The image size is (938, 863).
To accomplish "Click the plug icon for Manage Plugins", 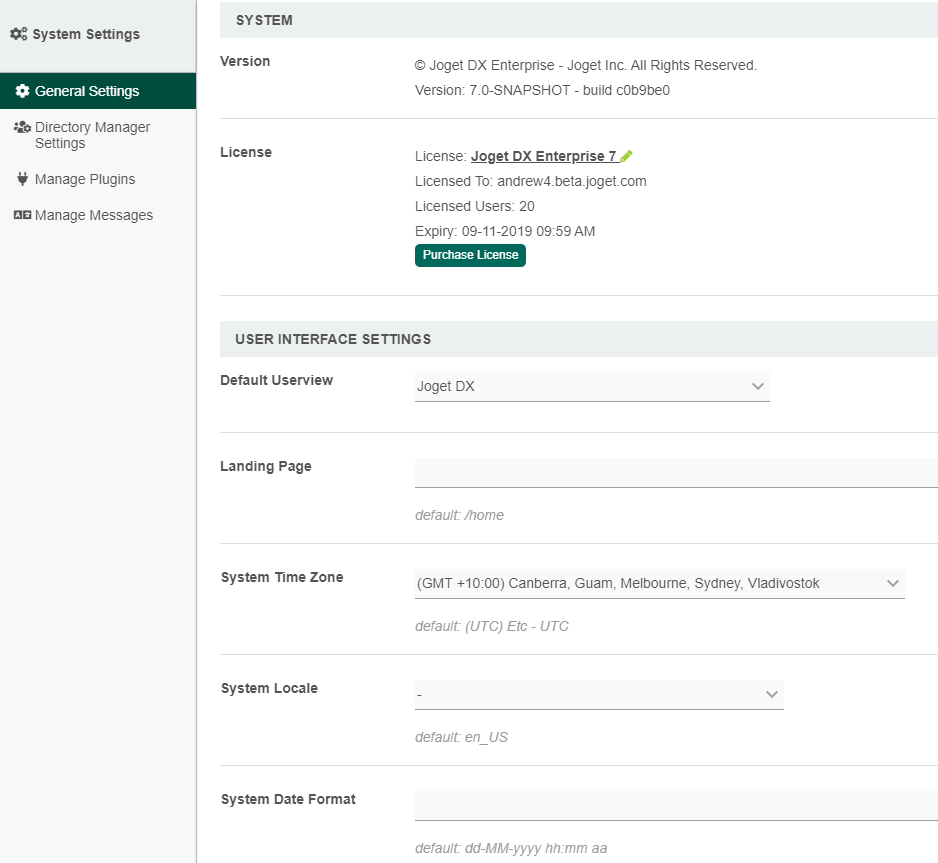I will tap(22, 179).
